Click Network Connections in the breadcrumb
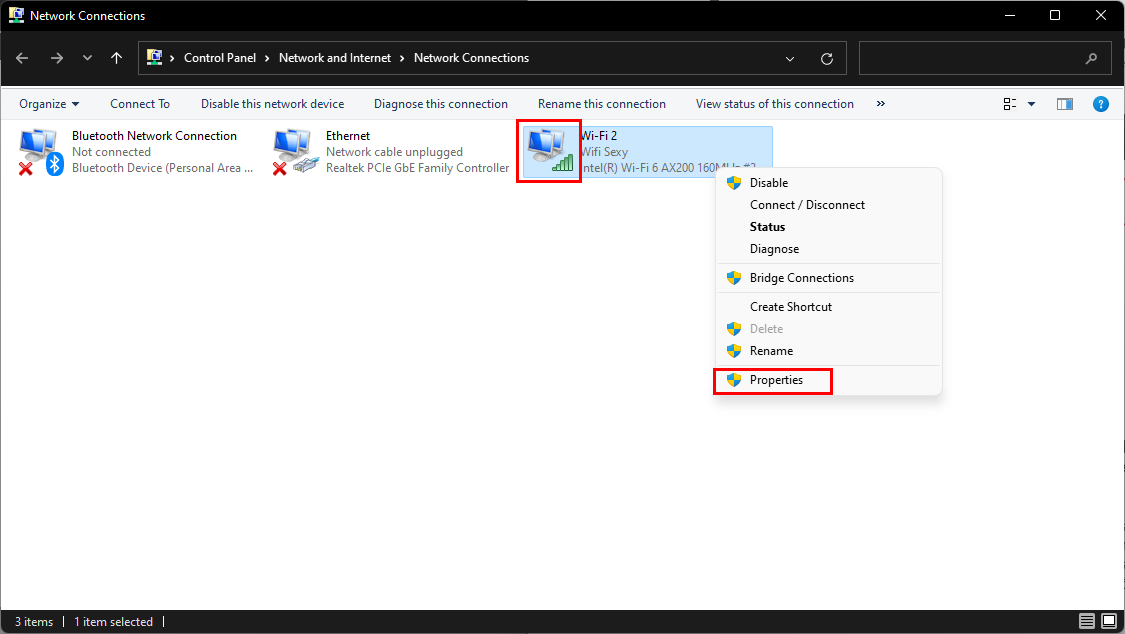The height and width of the screenshot is (634, 1125). click(471, 58)
